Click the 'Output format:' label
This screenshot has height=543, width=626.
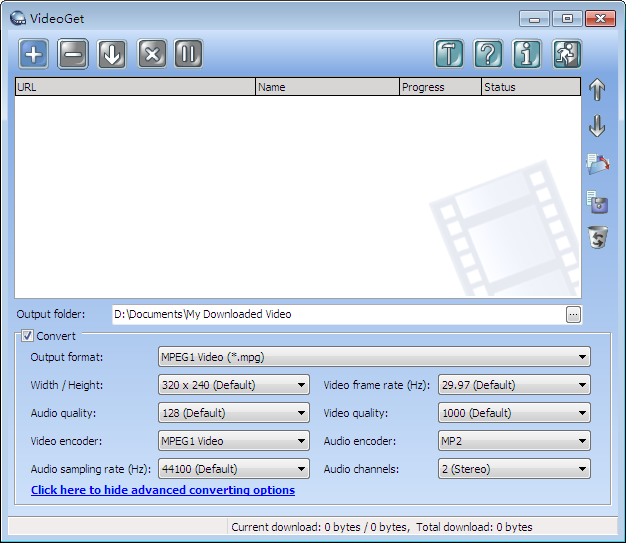click(67, 357)
